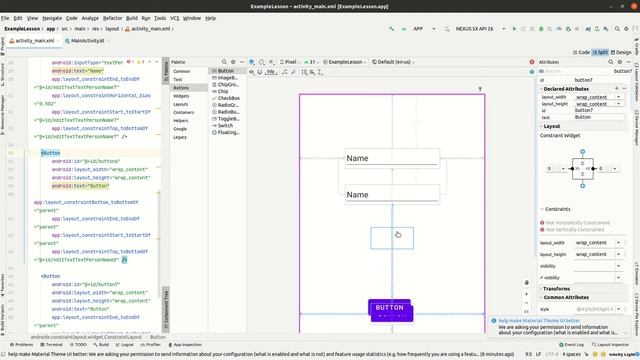Image resolution: width=640 pixels, height=360 pixels.
Task: Click the design surface select icon
Action: tap(252, 62)
